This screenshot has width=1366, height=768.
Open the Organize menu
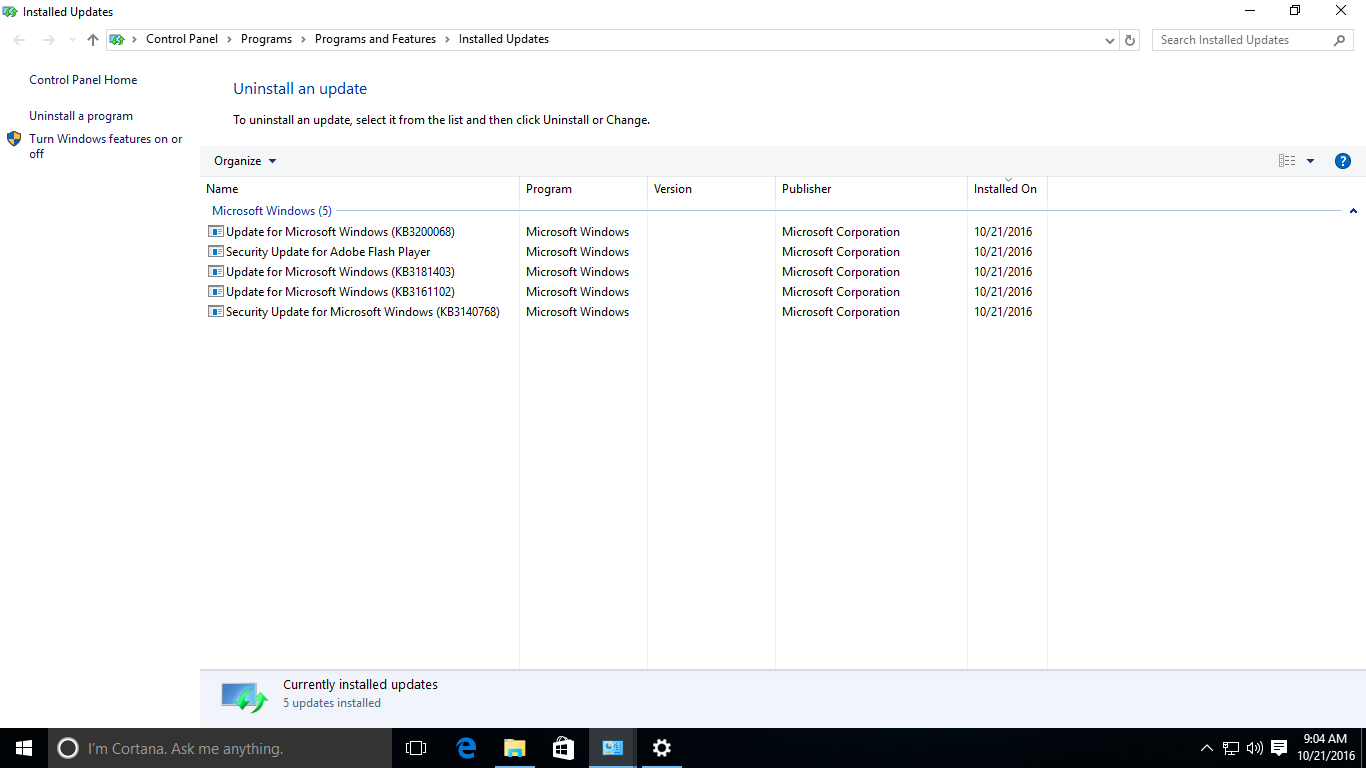click(x=245, y=161)
